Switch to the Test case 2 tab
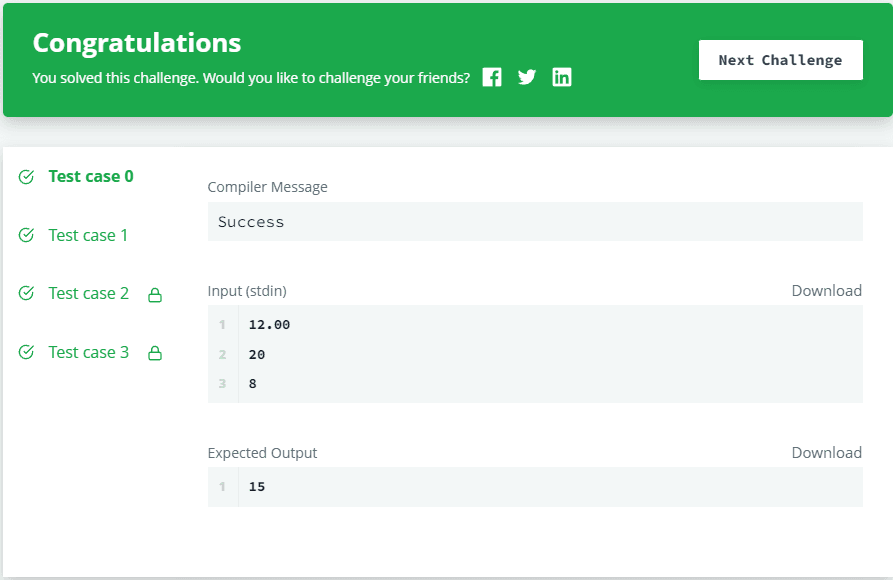Viewport: 893px width, 580px height. coord(89,293)
